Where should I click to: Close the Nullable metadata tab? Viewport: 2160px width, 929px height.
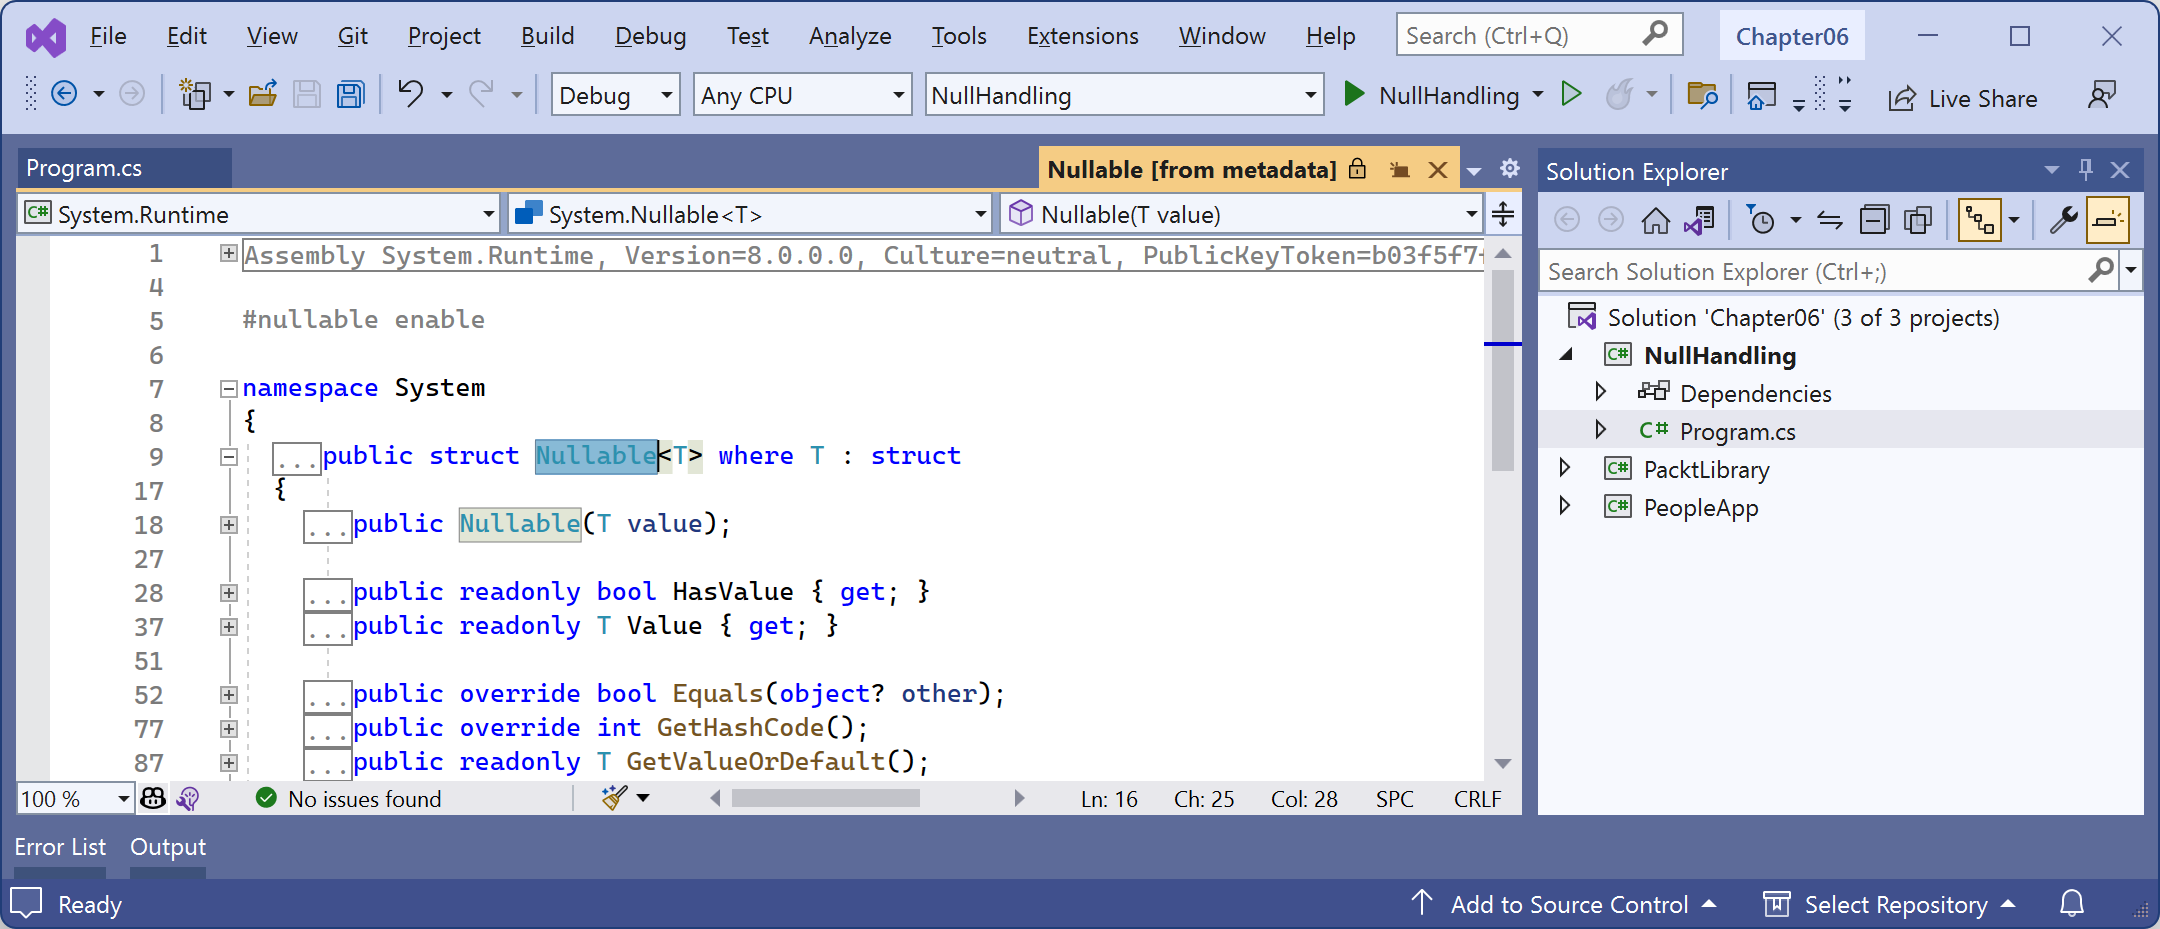[x=1438, y=170]
